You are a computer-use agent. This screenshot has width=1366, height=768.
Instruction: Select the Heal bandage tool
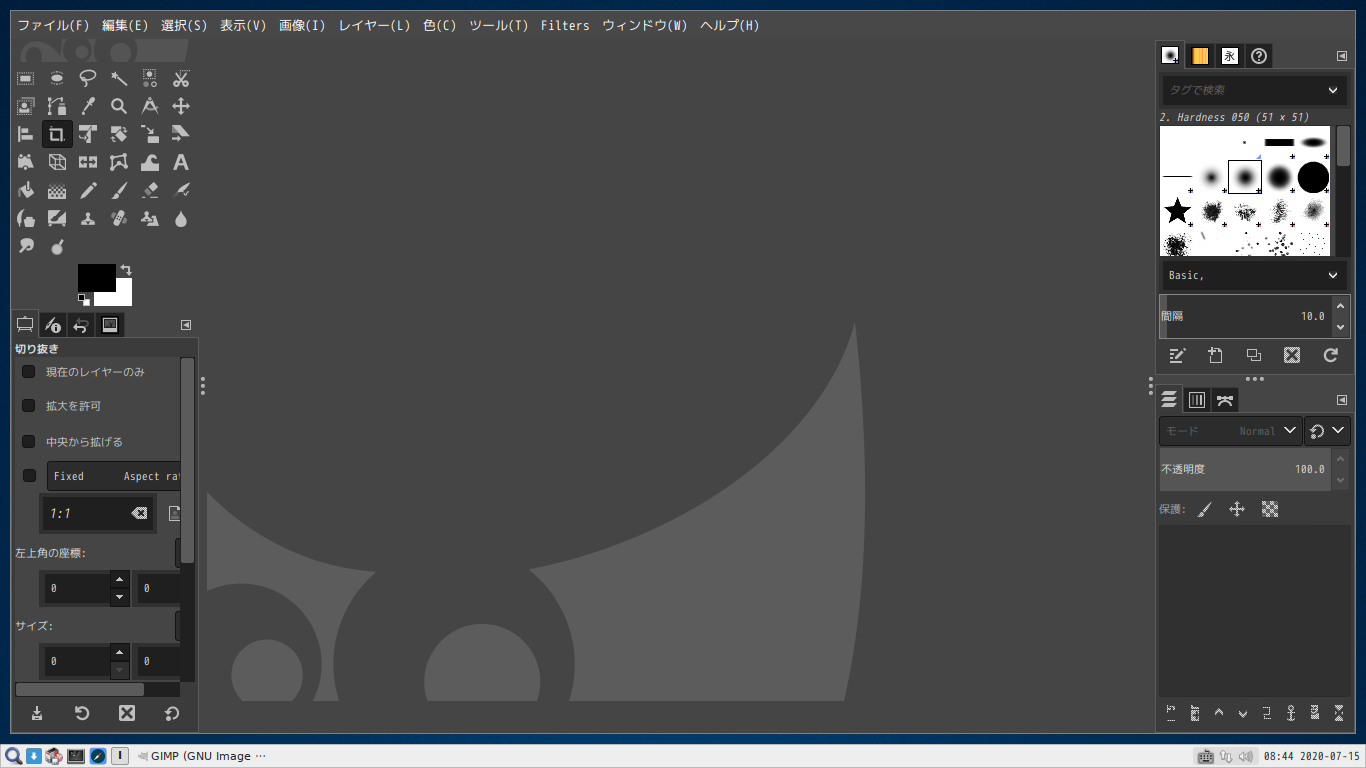click(119, 218)
